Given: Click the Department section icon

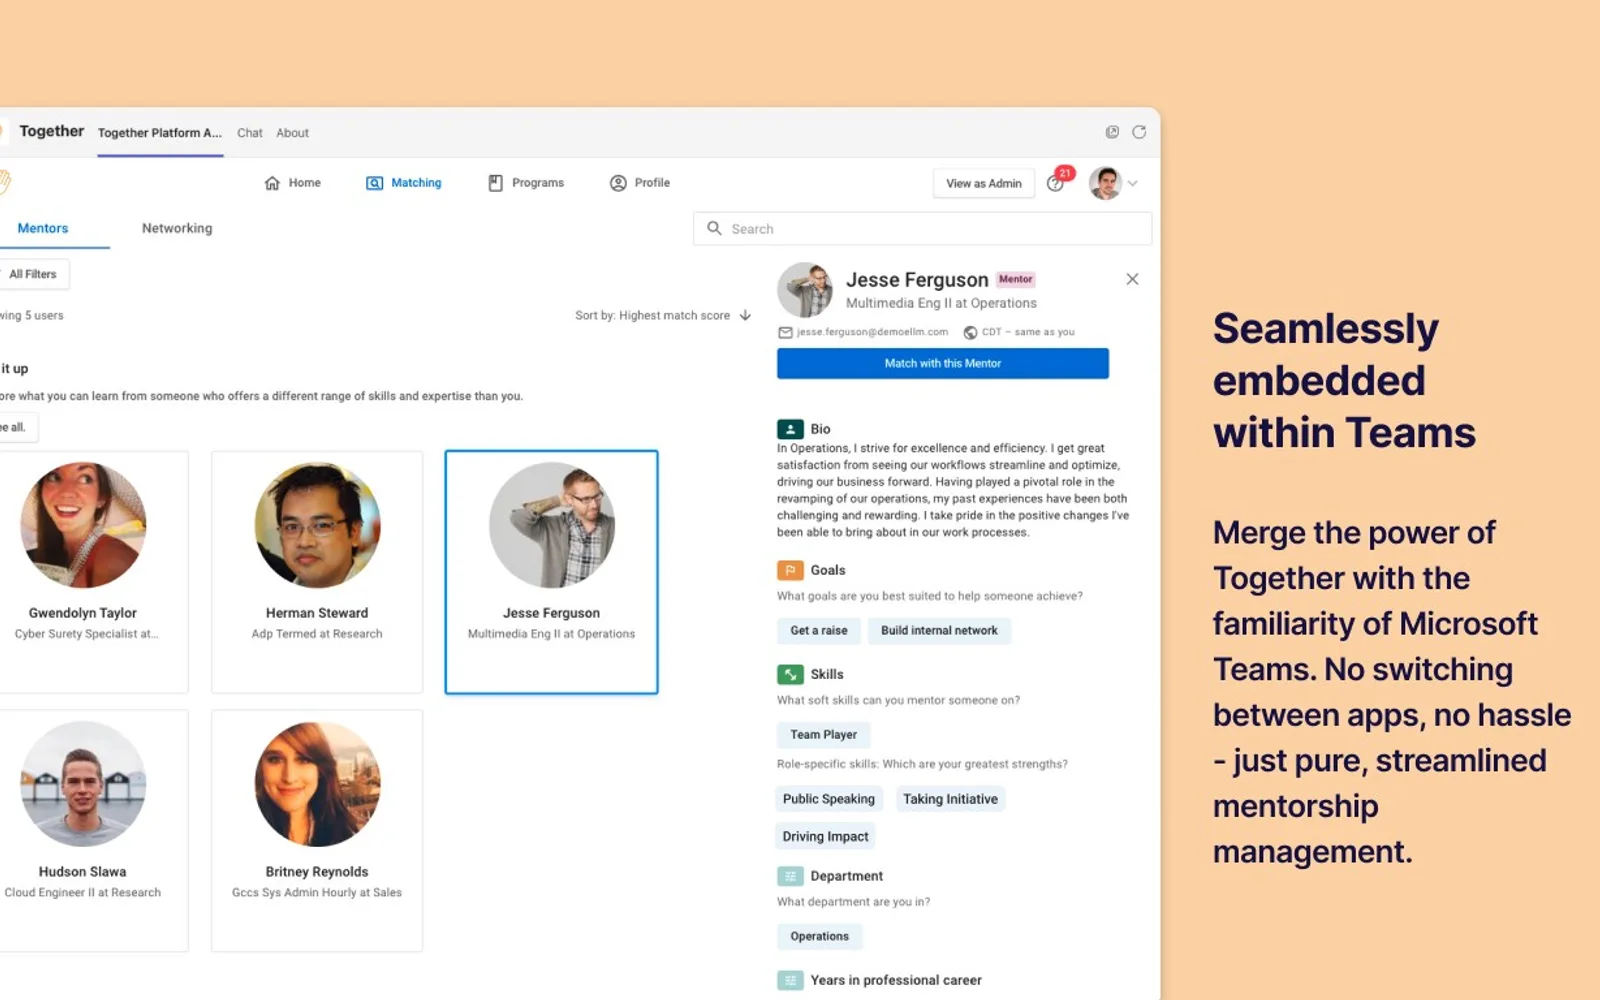Looking at the screenshot, I should point(790,876).
